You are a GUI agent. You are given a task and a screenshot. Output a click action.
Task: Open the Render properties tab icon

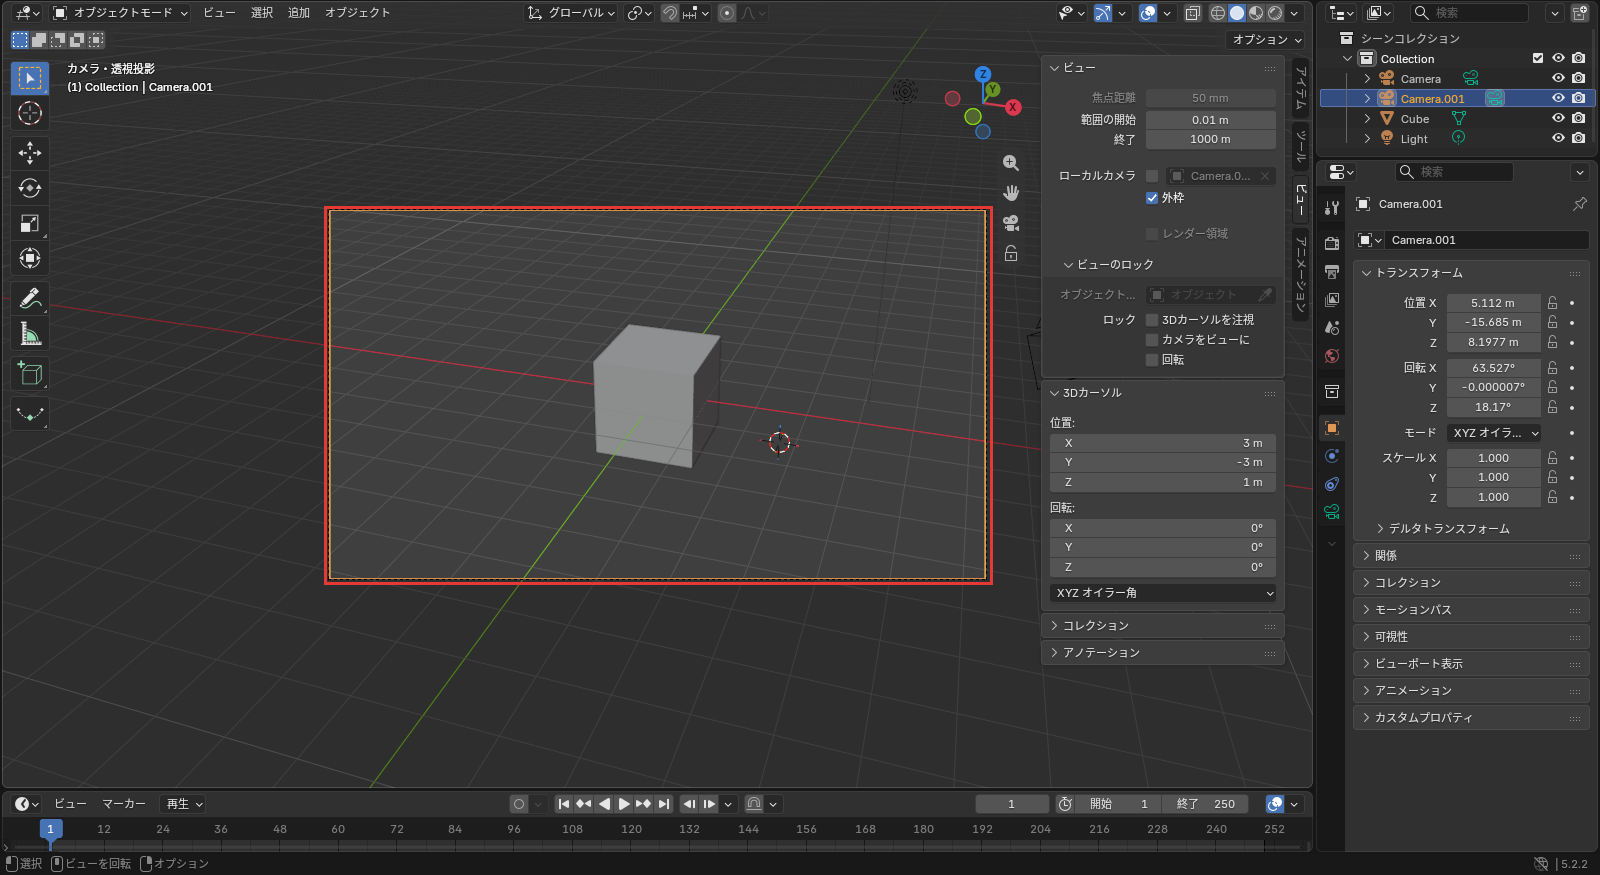(x=1332, y=244)
